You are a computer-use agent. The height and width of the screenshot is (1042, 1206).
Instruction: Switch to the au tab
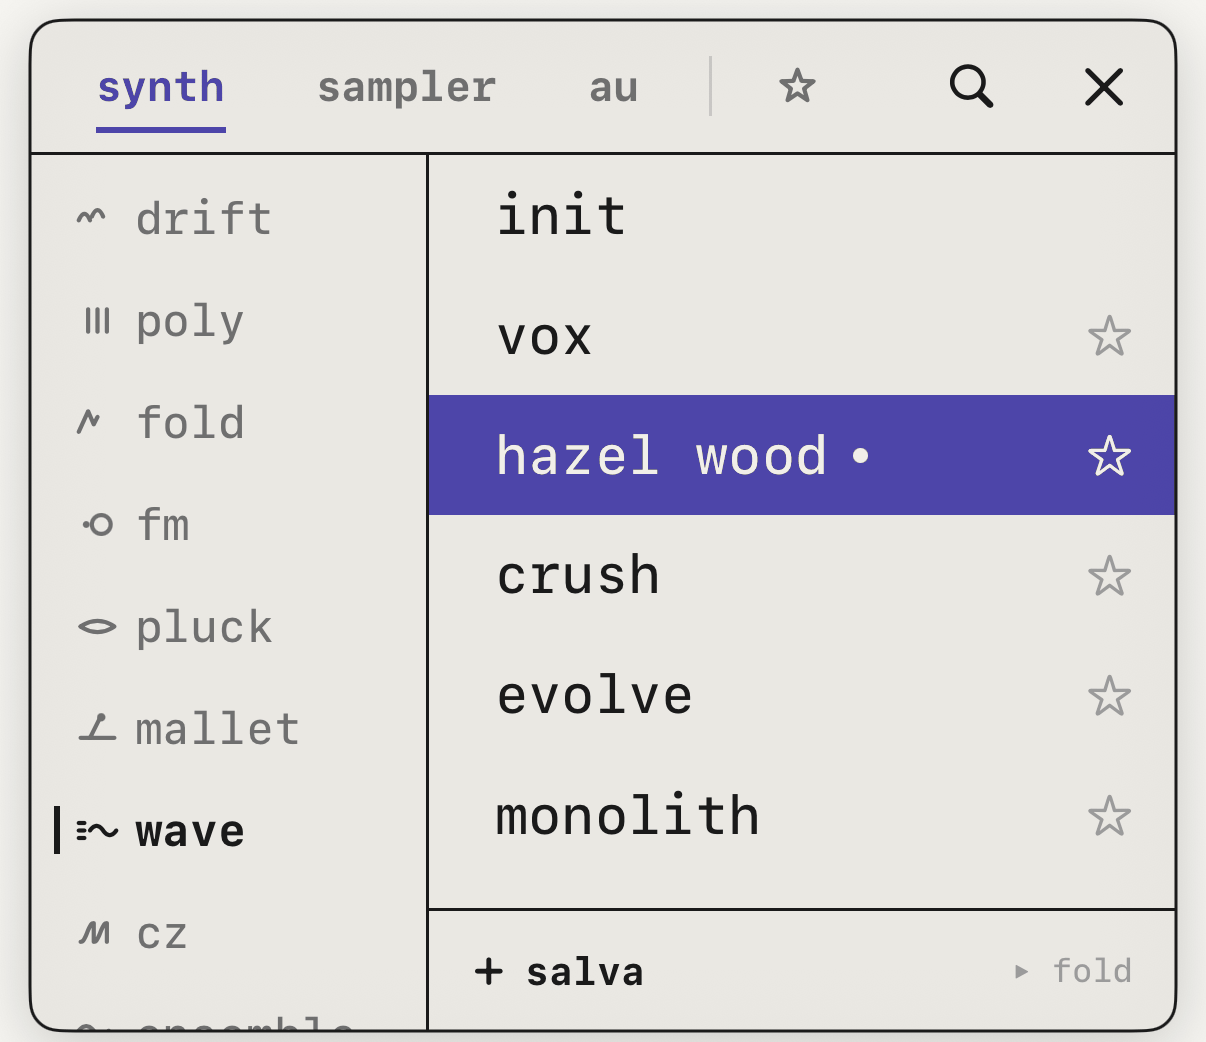click(613, 88)
